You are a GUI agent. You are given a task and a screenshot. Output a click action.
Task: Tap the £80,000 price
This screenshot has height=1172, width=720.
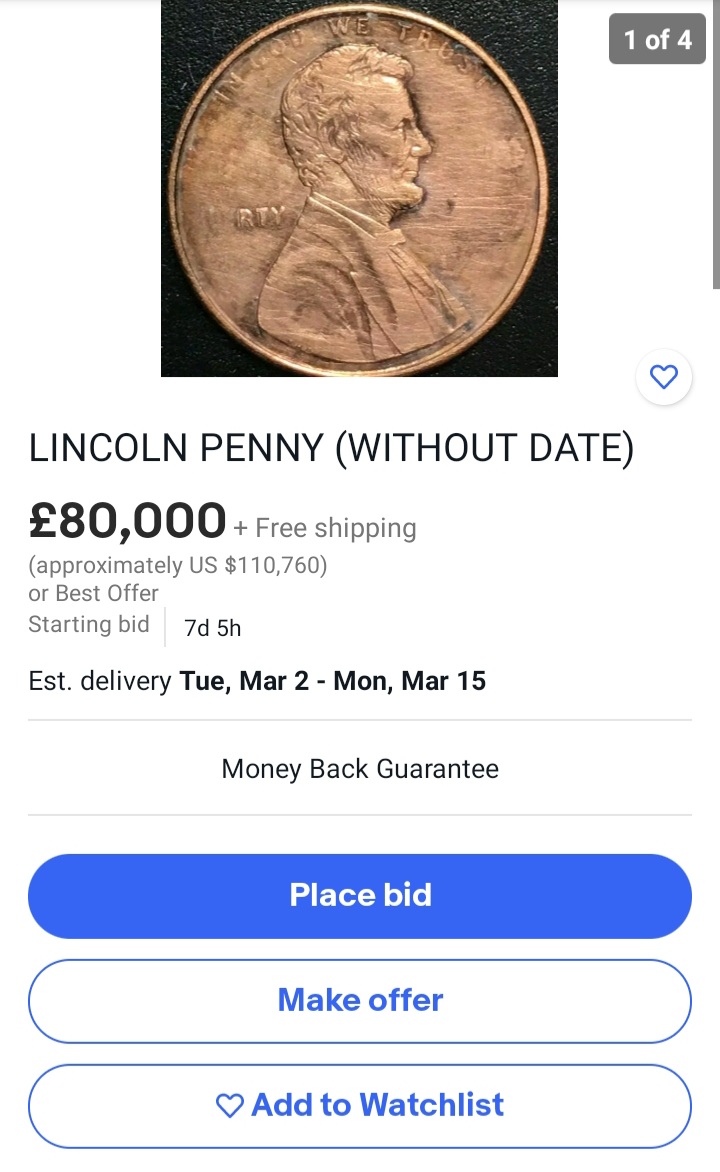(127, 520)
